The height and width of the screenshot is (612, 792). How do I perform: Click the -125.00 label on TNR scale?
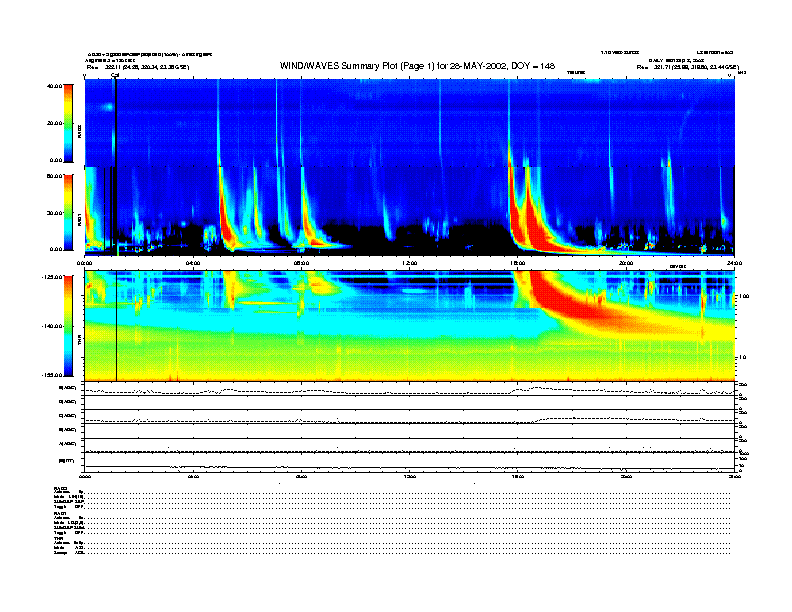[52, 277]
